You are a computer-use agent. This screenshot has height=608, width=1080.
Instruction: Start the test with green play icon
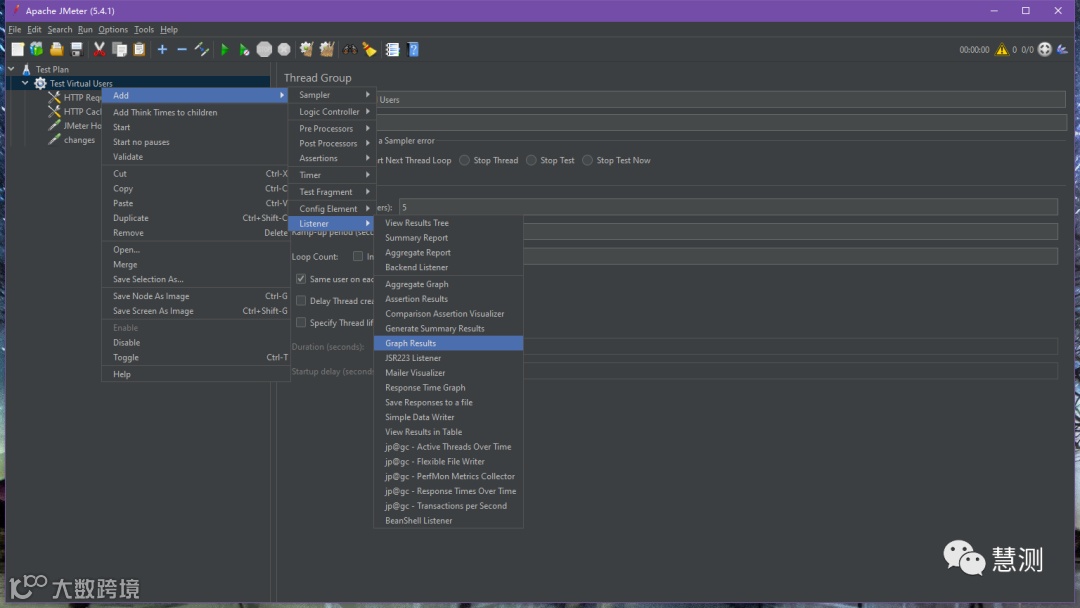click(224, 49)
